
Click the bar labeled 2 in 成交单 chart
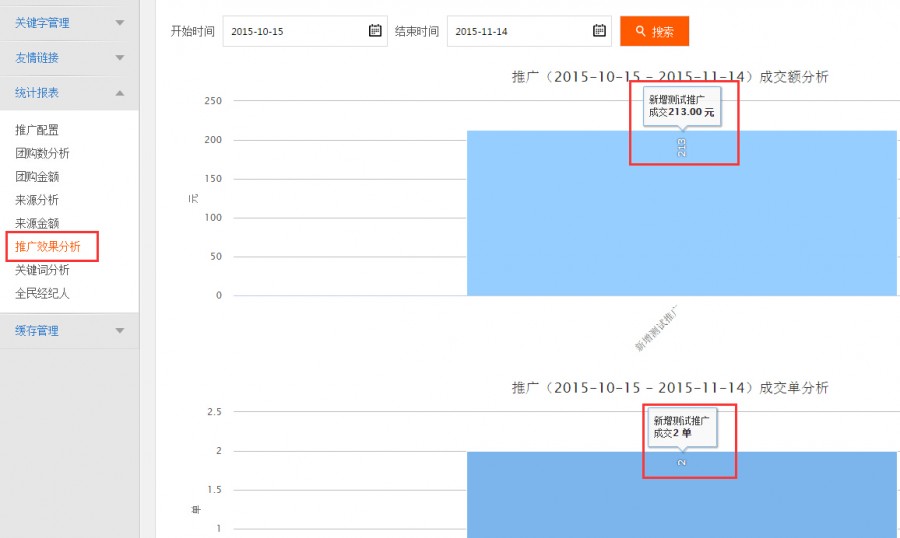(682, 495)
